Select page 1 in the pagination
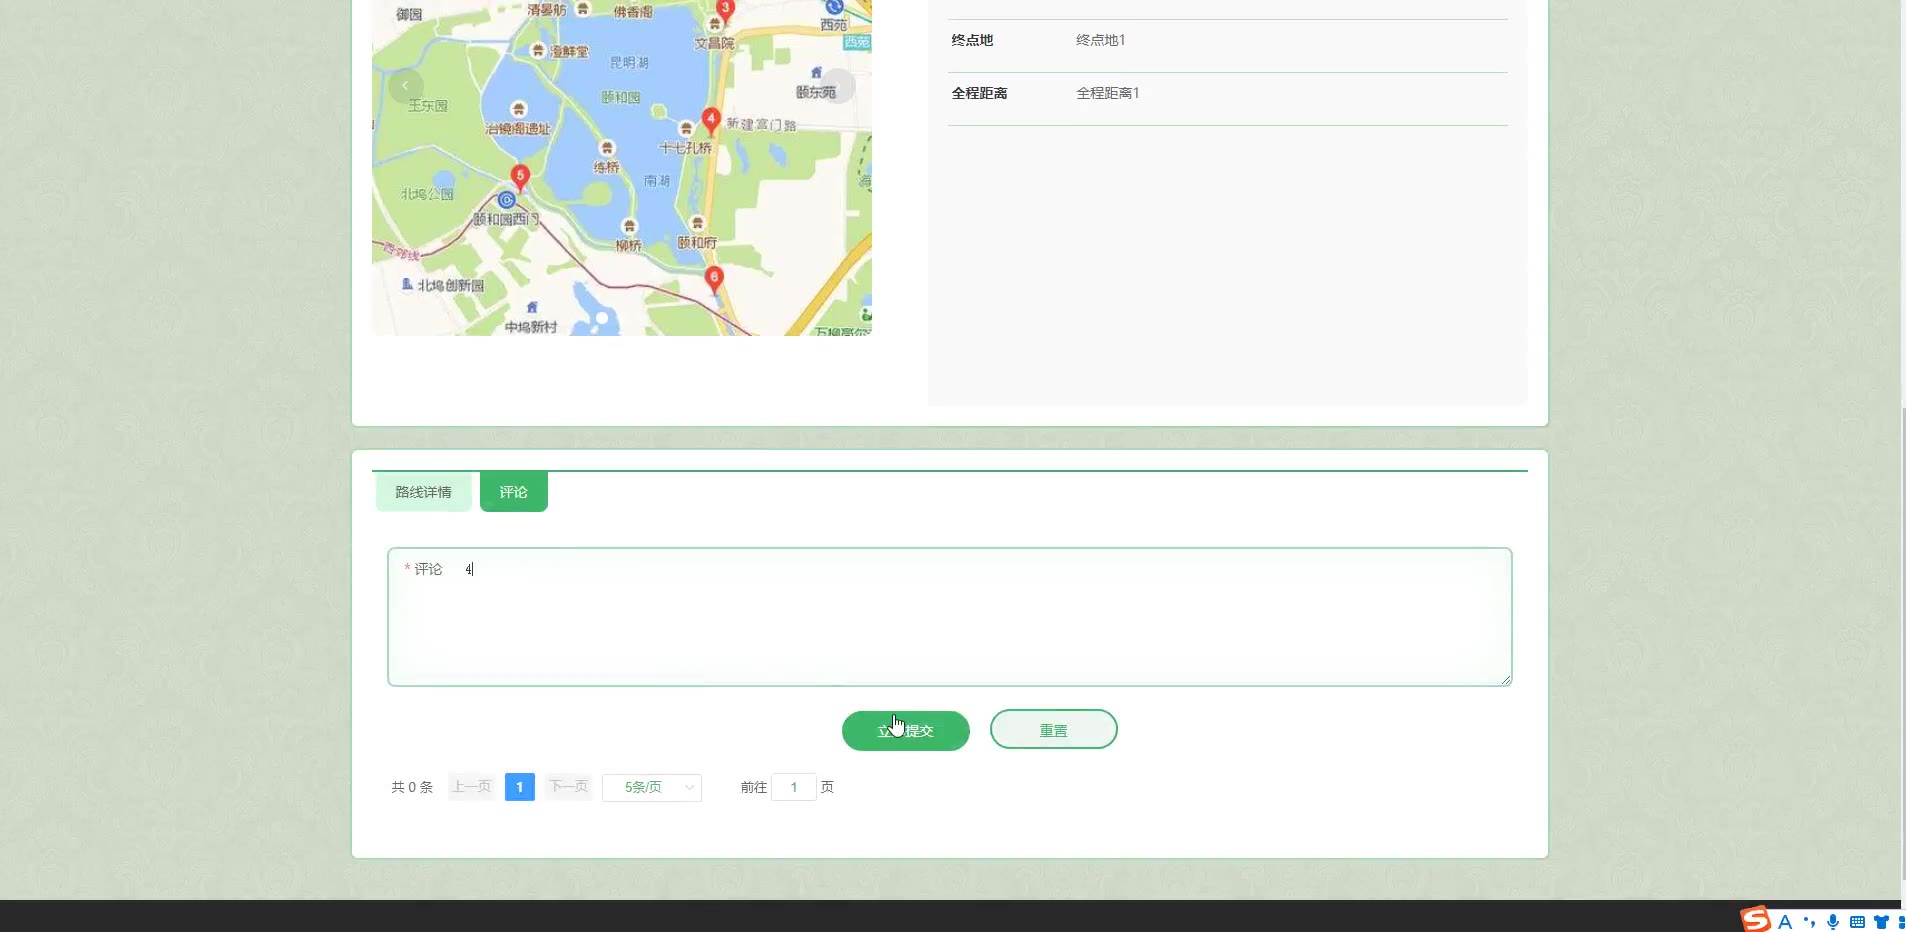 520,787
